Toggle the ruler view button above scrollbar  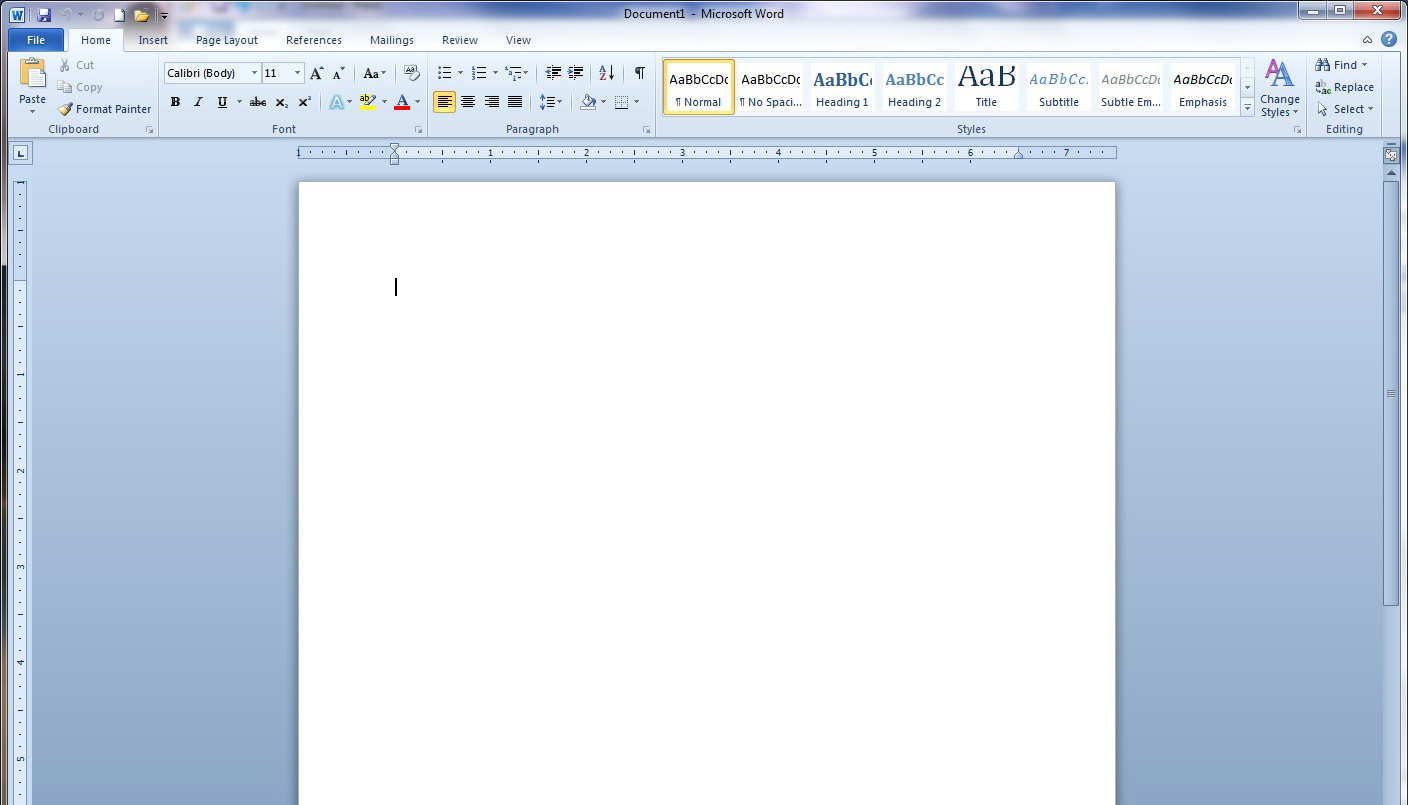point(1391,154)
